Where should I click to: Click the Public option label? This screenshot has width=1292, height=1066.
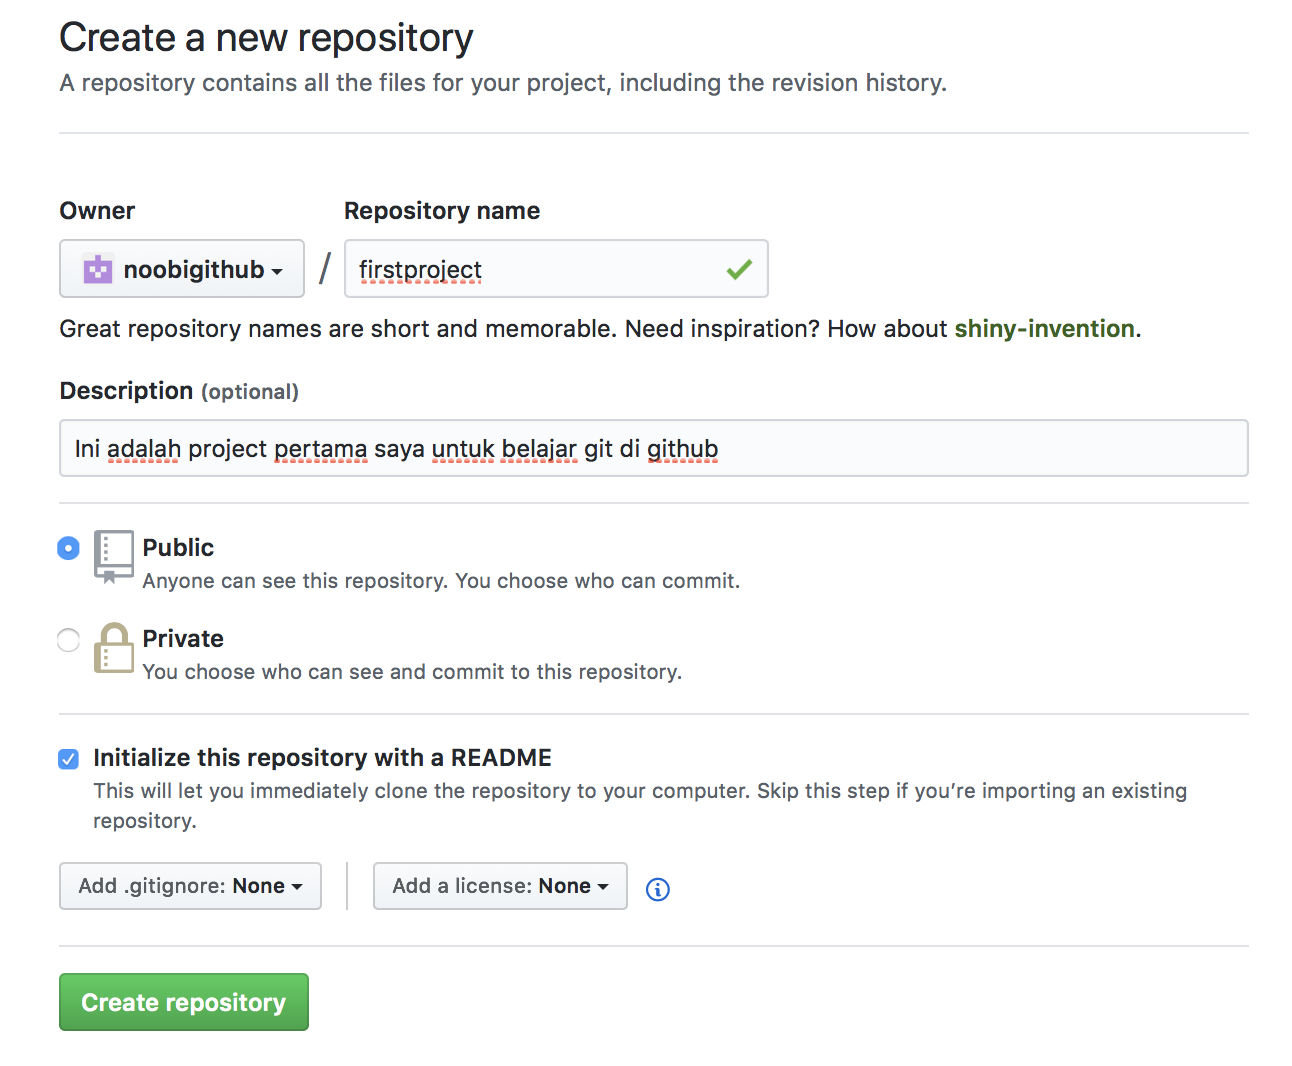[x=178, y=548]
